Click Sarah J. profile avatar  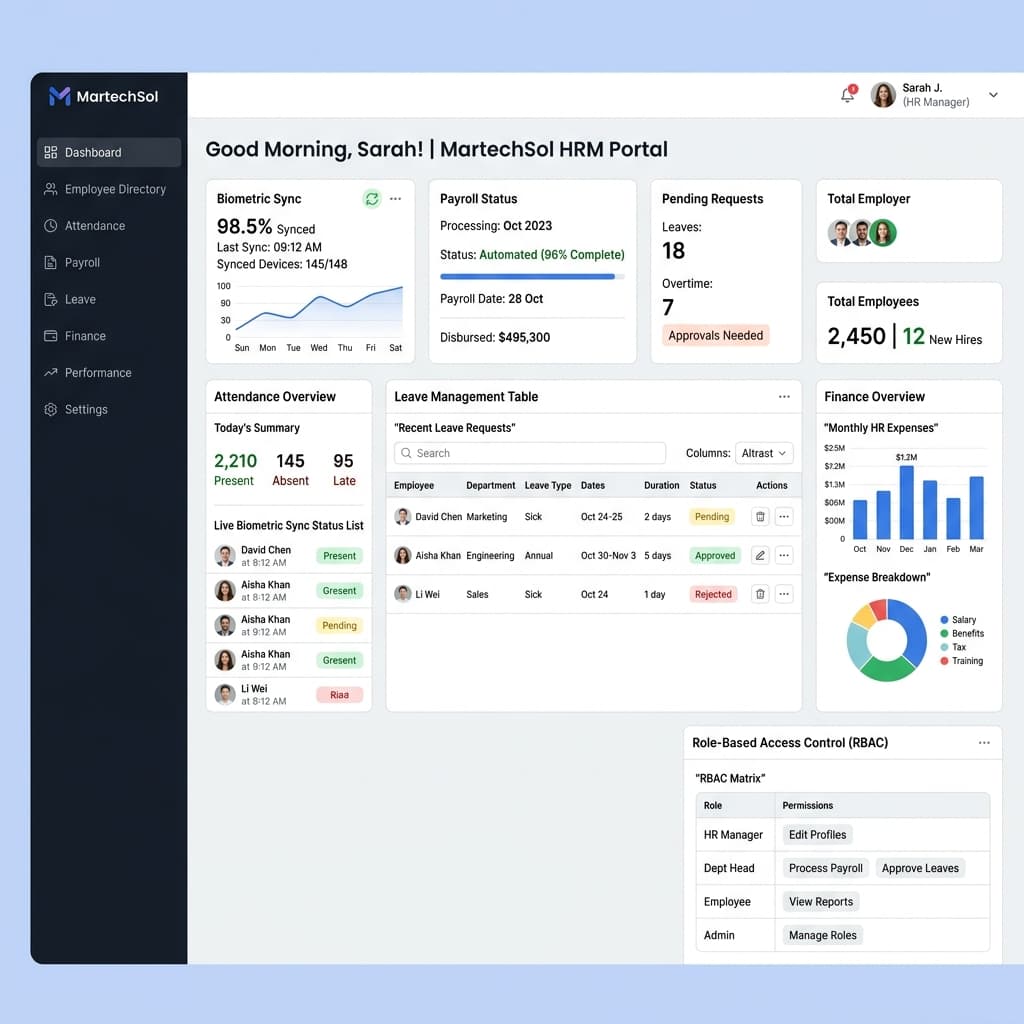(883, 95)
